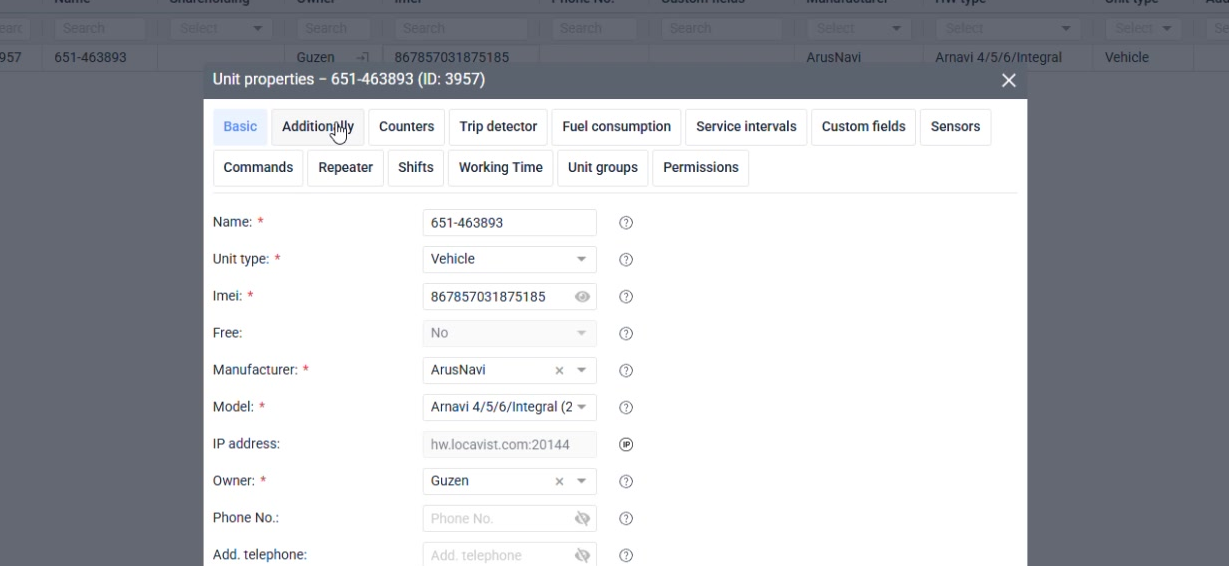Open the Service intervals tab

(x=746, y=127)
